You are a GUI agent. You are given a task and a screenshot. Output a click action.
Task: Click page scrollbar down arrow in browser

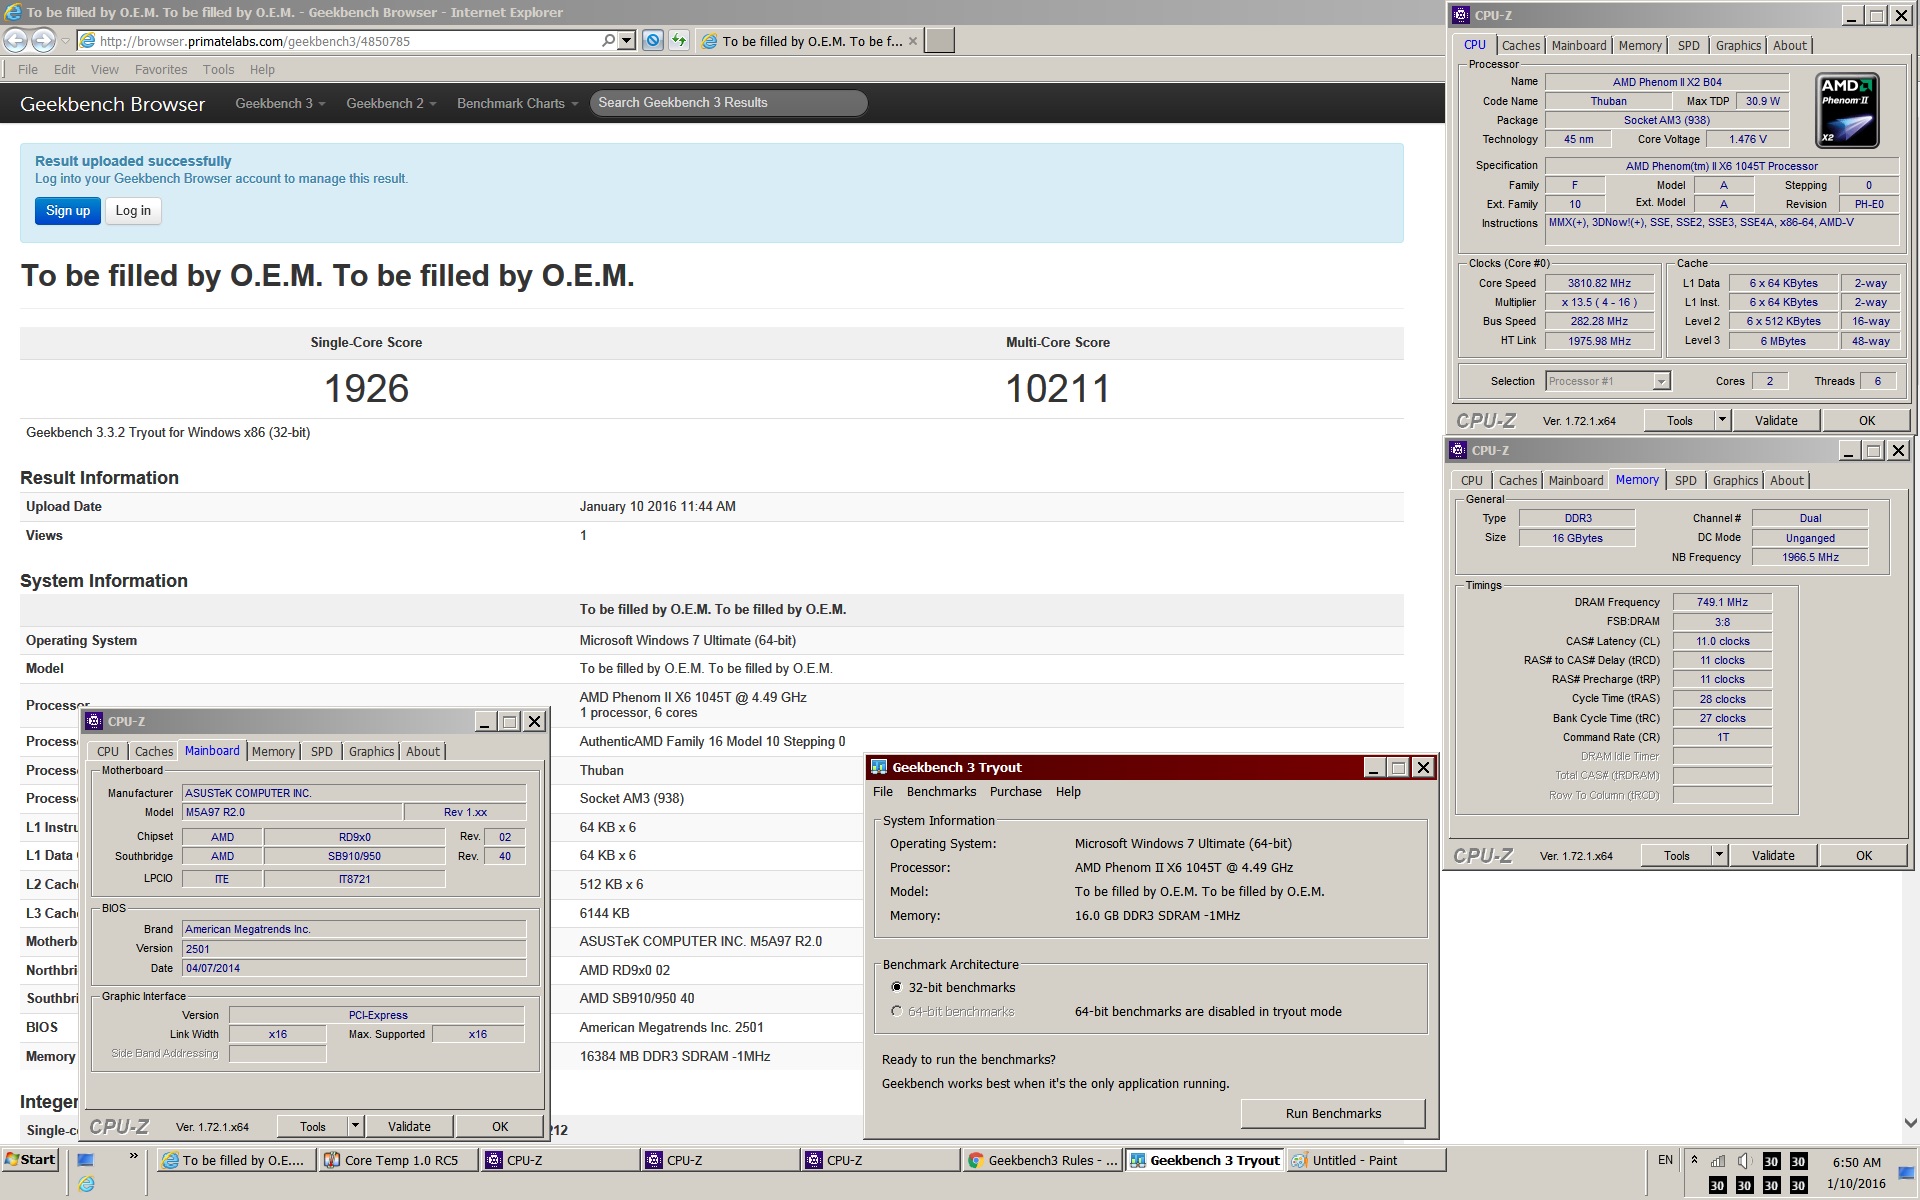(x=1910, y=1123)
